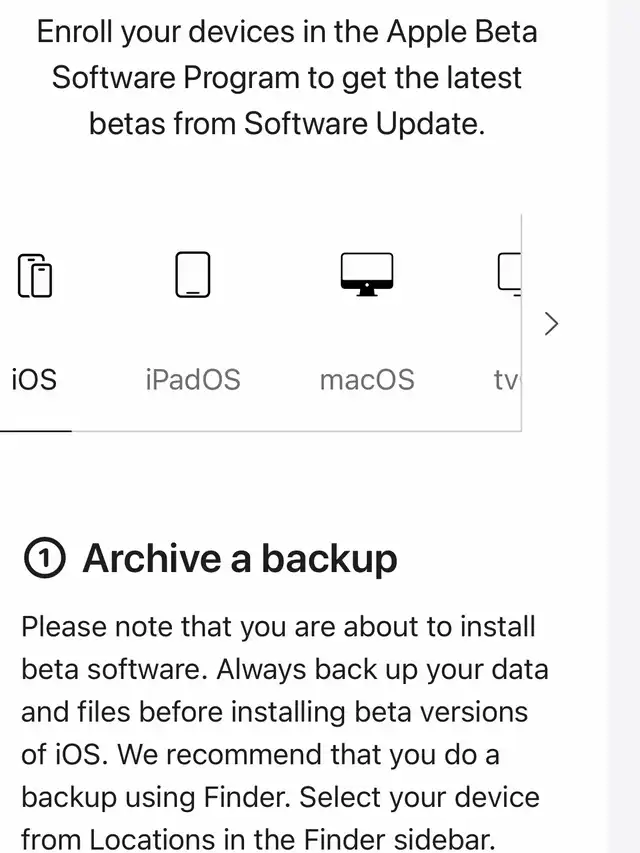Click the macOS monitor icon

(x=367, y=274)
